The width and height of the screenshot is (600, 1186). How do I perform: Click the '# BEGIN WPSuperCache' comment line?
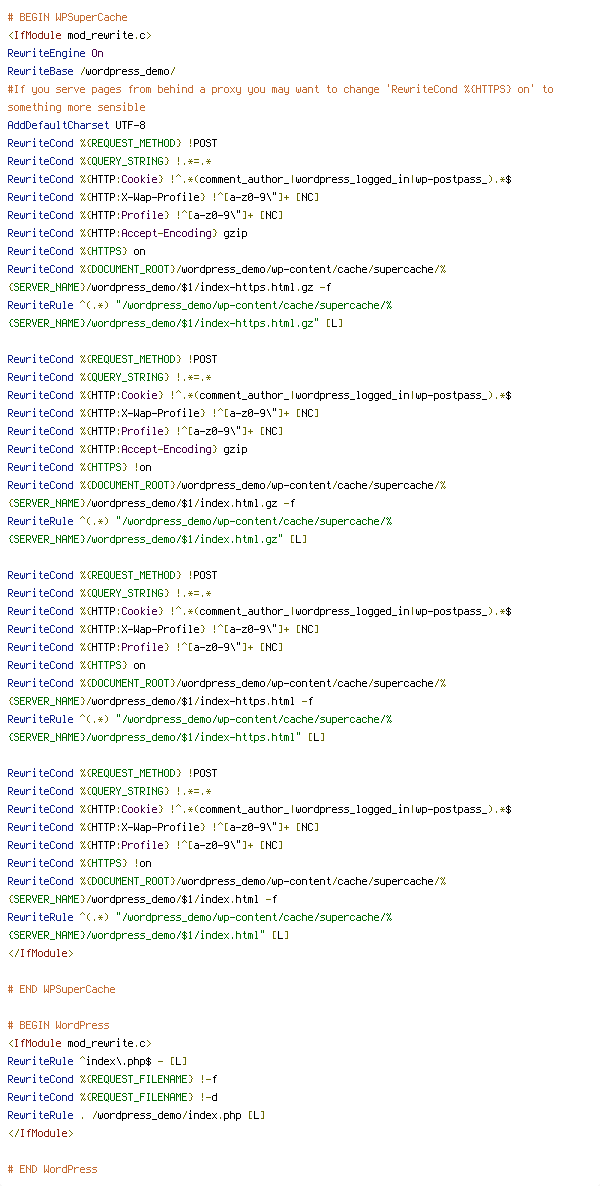pos(67,18)
